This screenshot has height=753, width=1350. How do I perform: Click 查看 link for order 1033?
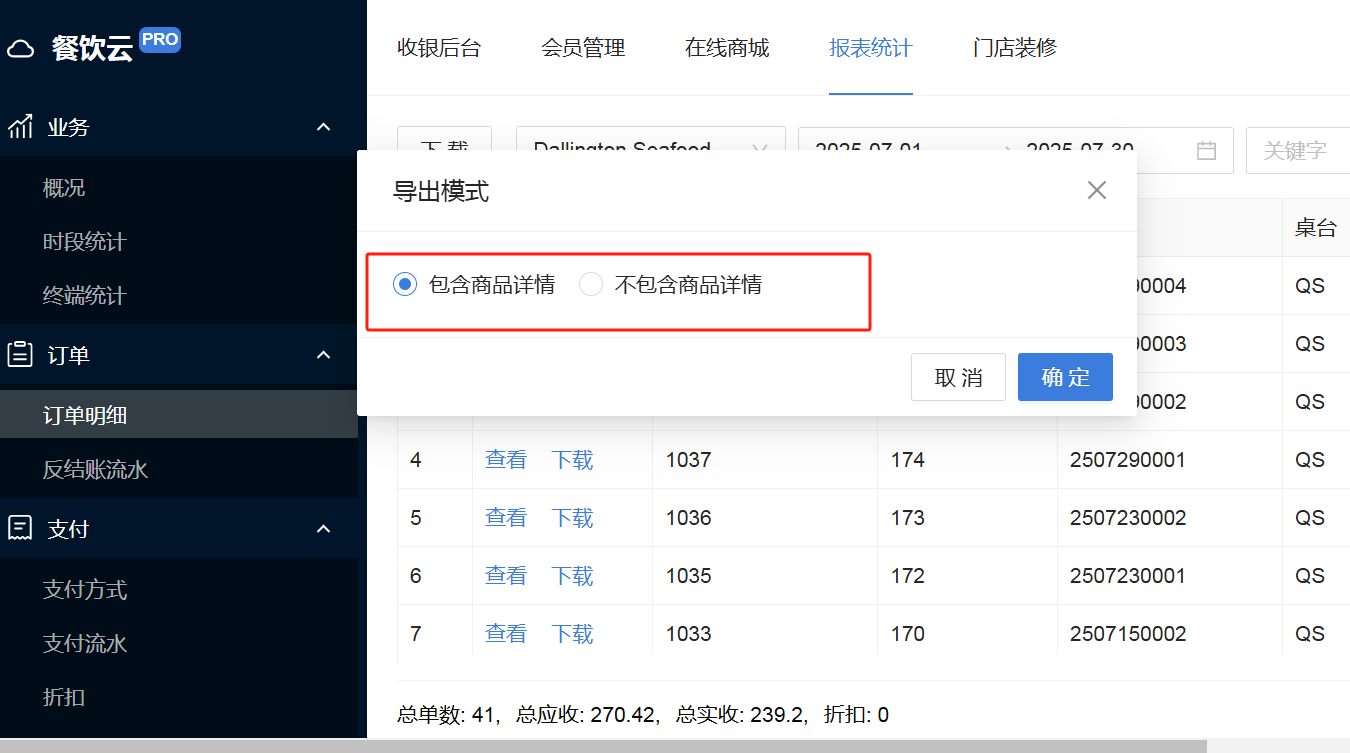point(506,634)
